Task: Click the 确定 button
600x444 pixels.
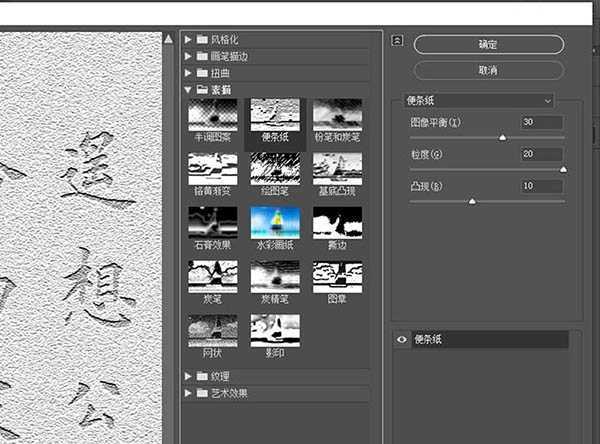Action: (488, 45)
